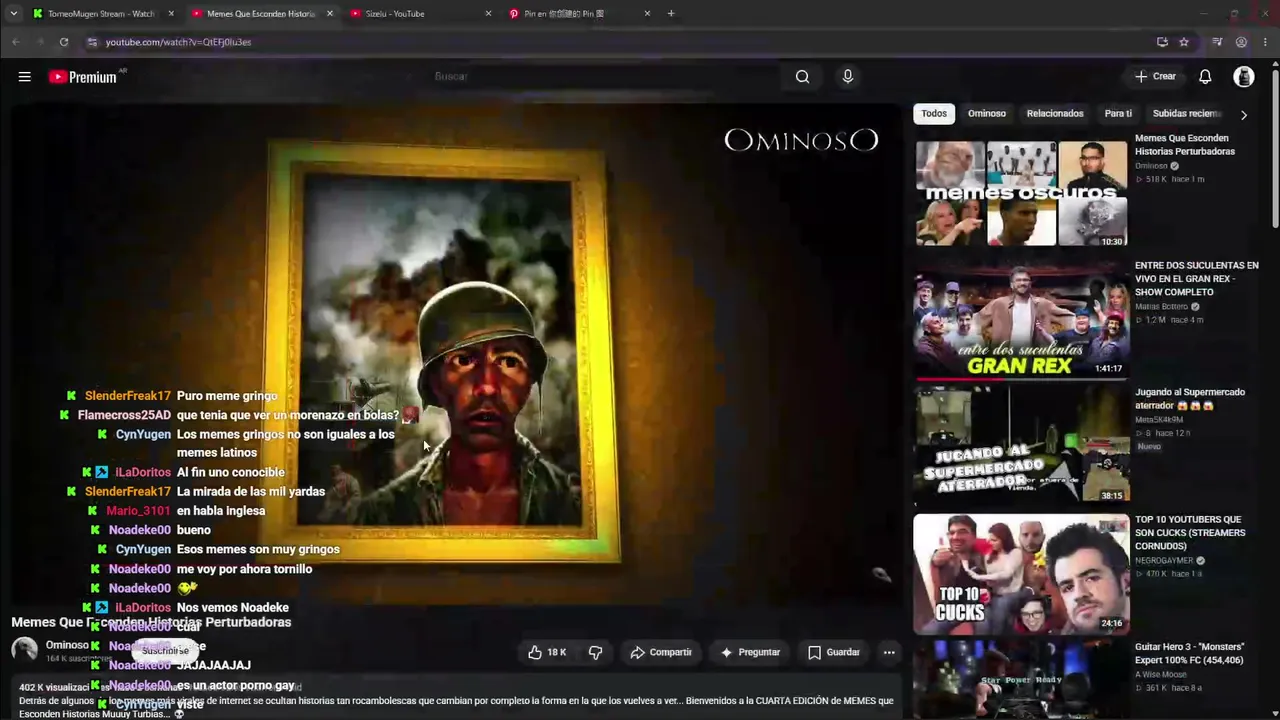Focus the Buscar search field

coord(605,77)
